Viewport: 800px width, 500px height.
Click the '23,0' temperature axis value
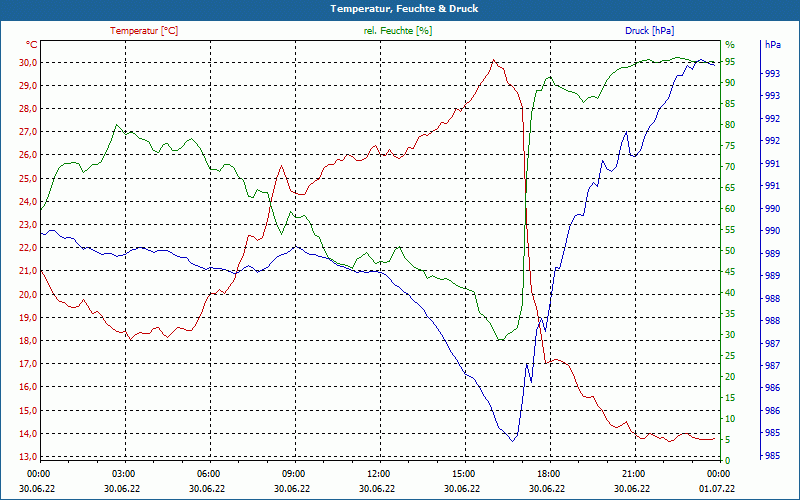[x=28, y=224]
